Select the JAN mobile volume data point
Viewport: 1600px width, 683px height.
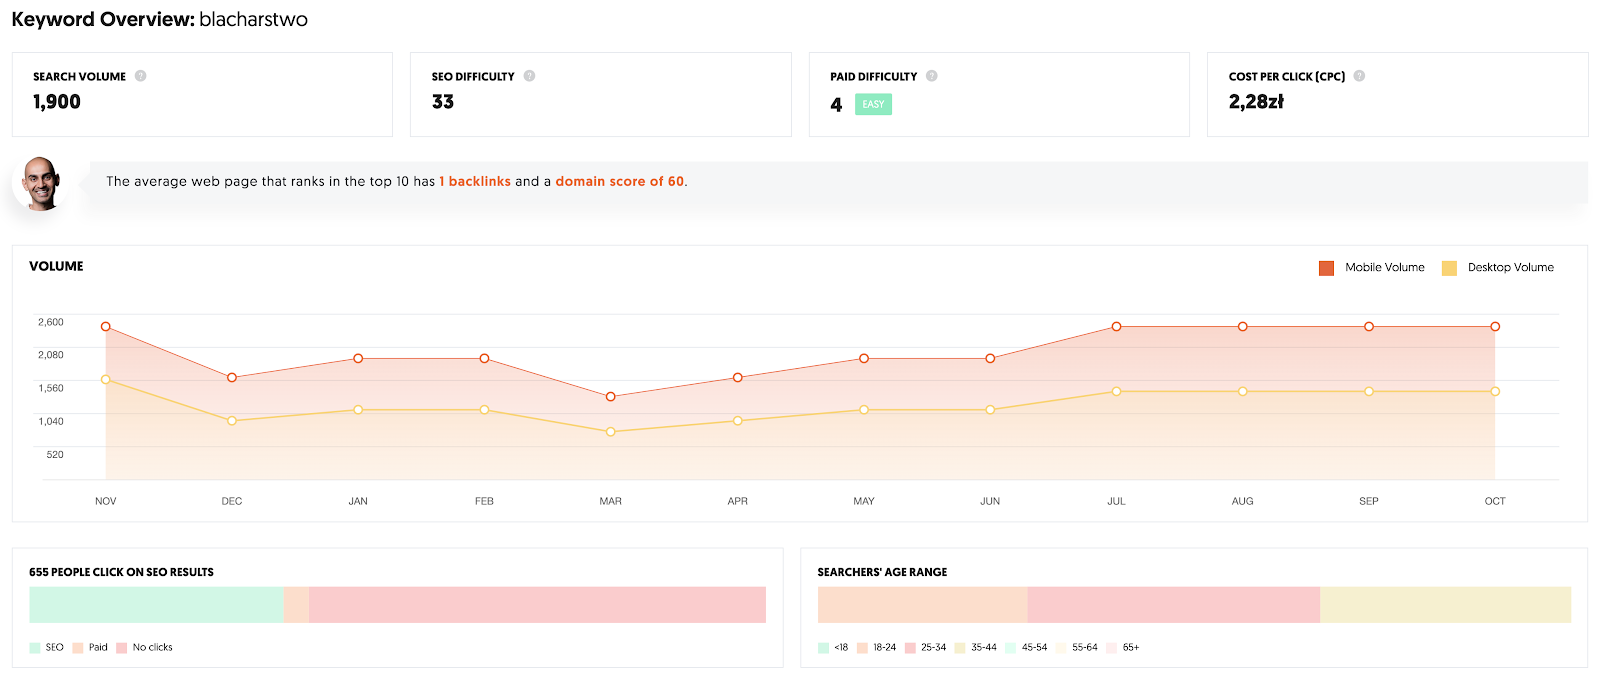[358, 358]
